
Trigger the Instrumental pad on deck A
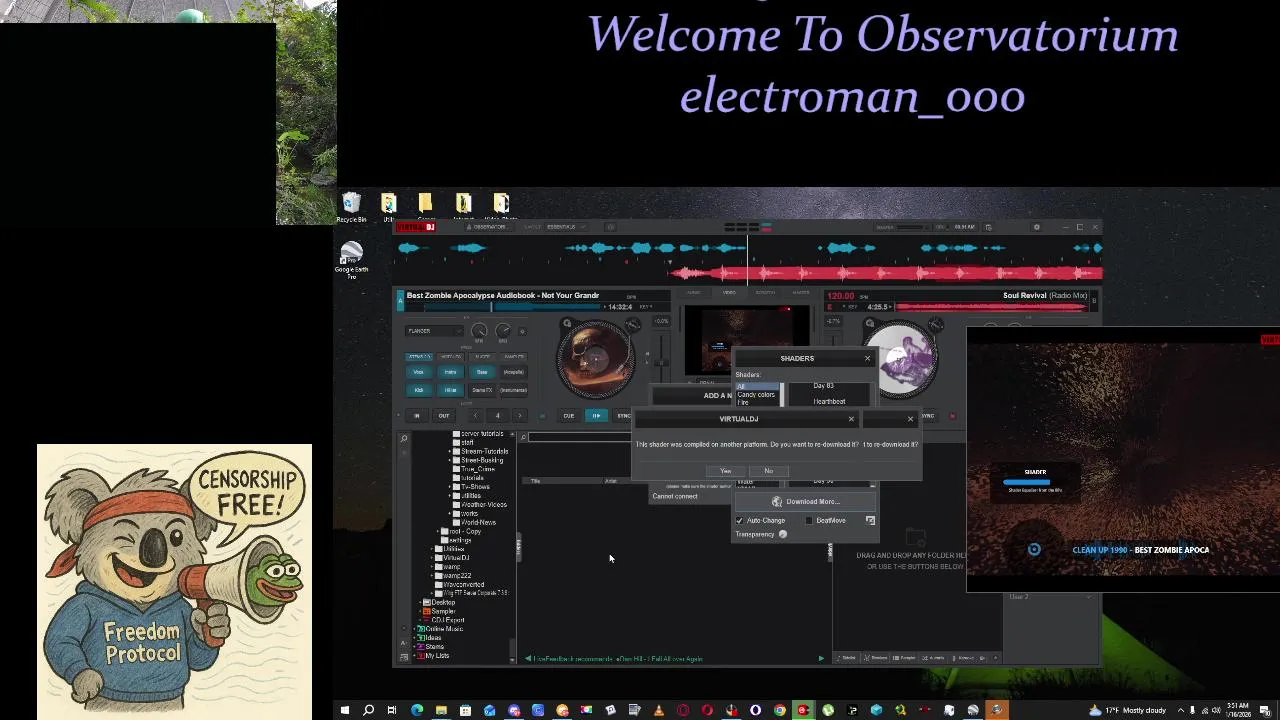point(513,390)
